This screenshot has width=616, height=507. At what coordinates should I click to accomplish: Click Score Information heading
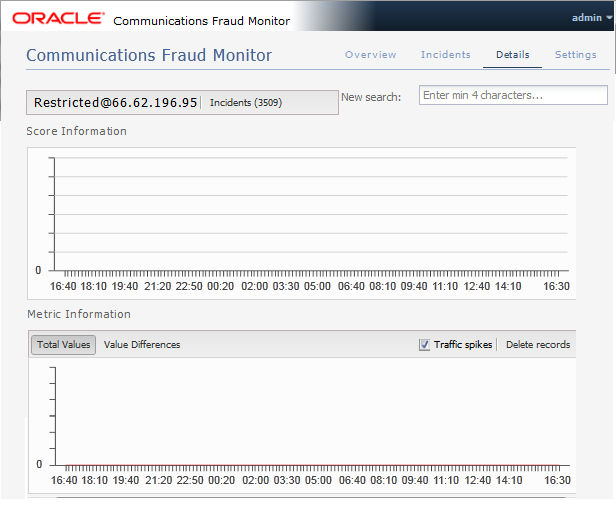coord(77,131)
